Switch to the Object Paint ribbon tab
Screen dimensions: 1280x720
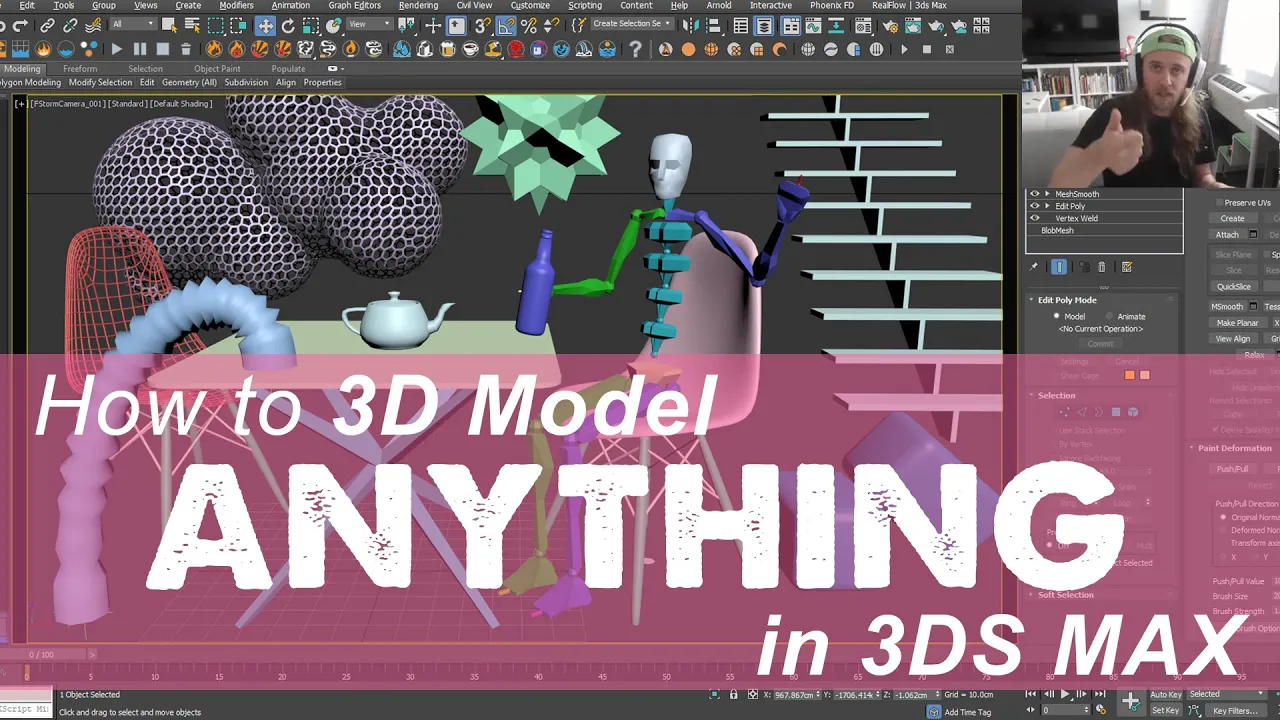217,69
